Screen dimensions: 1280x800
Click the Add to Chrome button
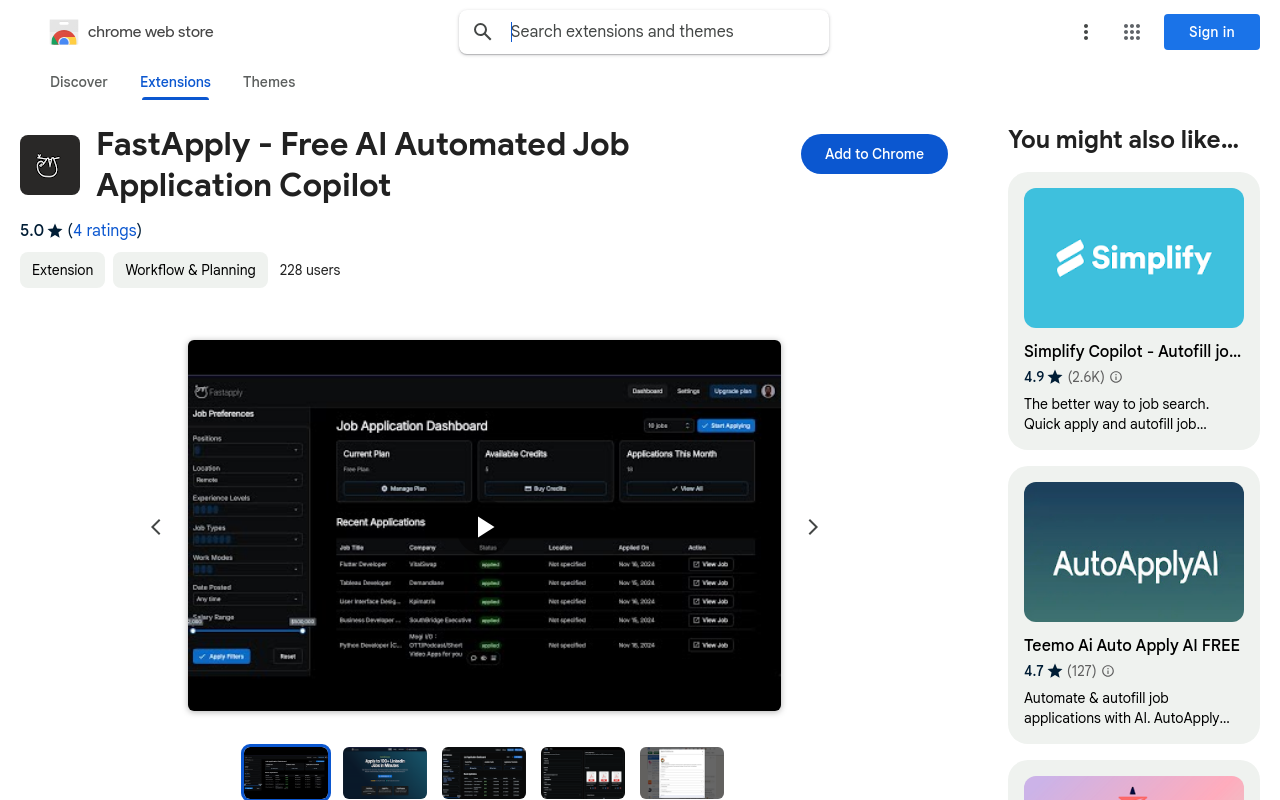[x=874, y=154]
